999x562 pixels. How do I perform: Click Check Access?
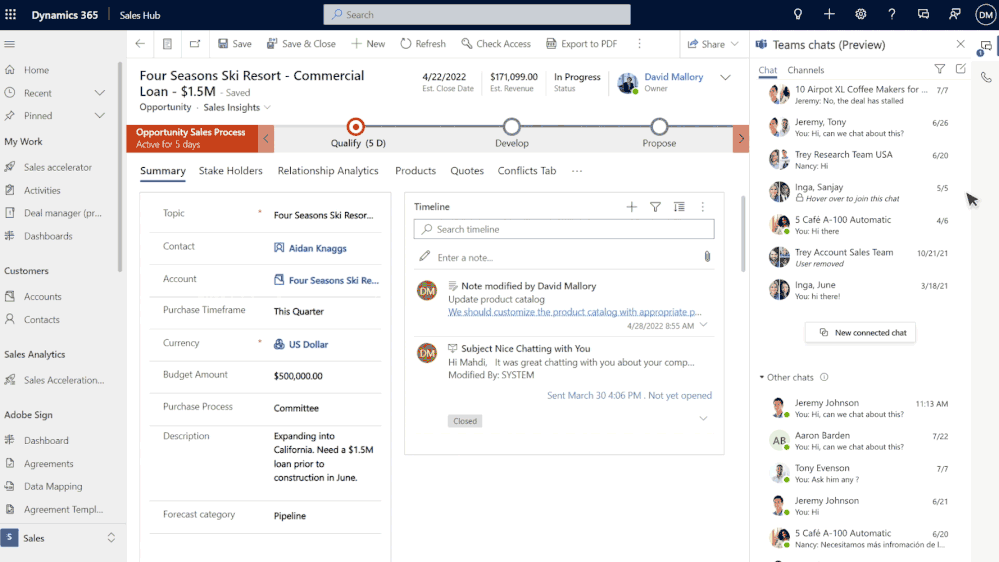point(496,43)
